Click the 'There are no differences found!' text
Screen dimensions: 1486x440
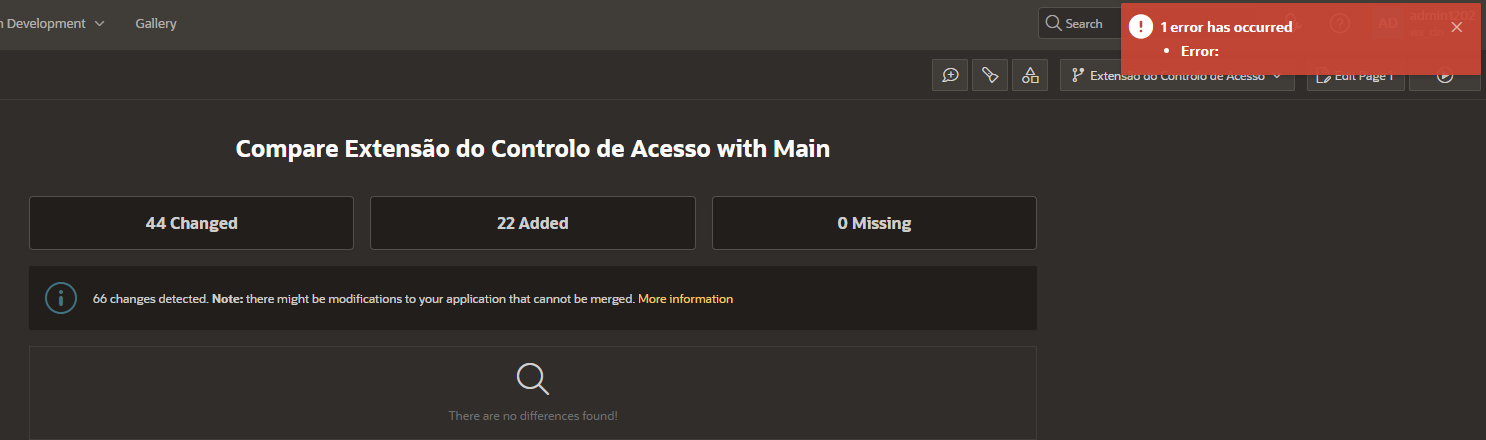pyautogui.click(x=532, y=415)
